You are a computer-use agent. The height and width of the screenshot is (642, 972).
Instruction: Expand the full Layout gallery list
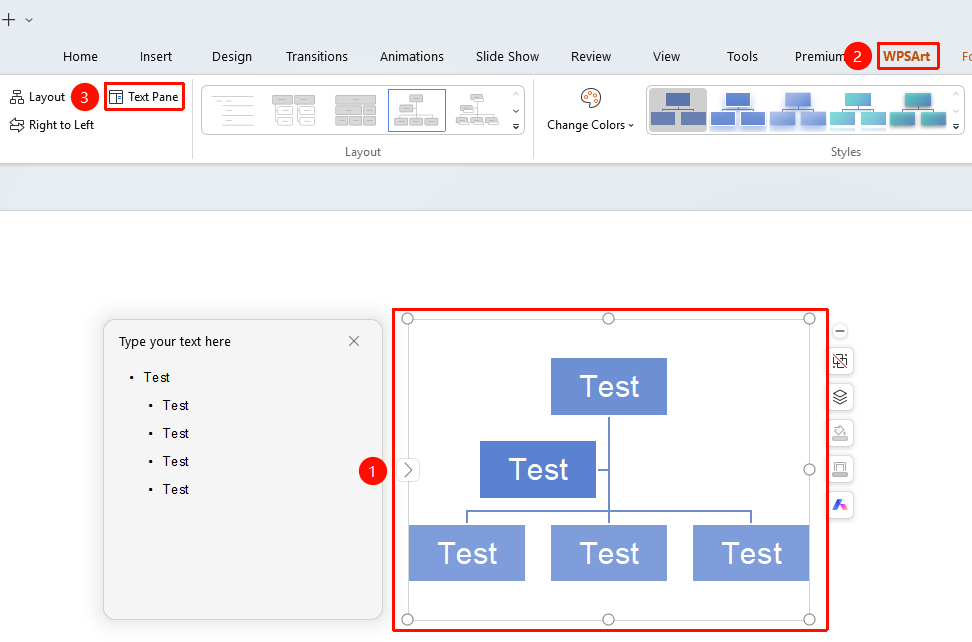pos(516,126)
